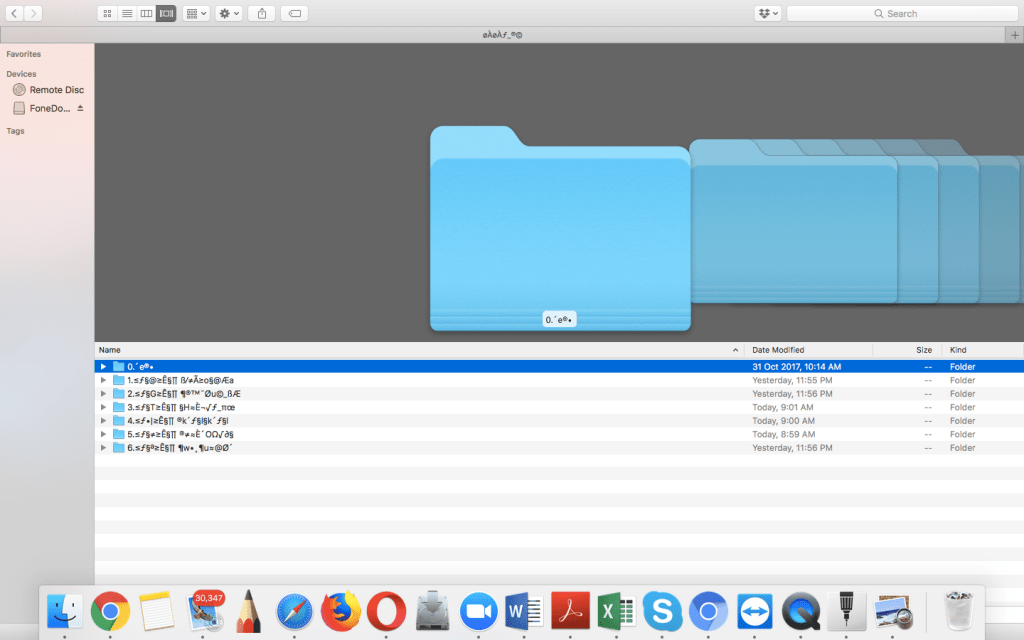1024x640 pixels.
Task: Open the Arrange items dropdown
Action: pyautogui.click(x=197, y=13)
